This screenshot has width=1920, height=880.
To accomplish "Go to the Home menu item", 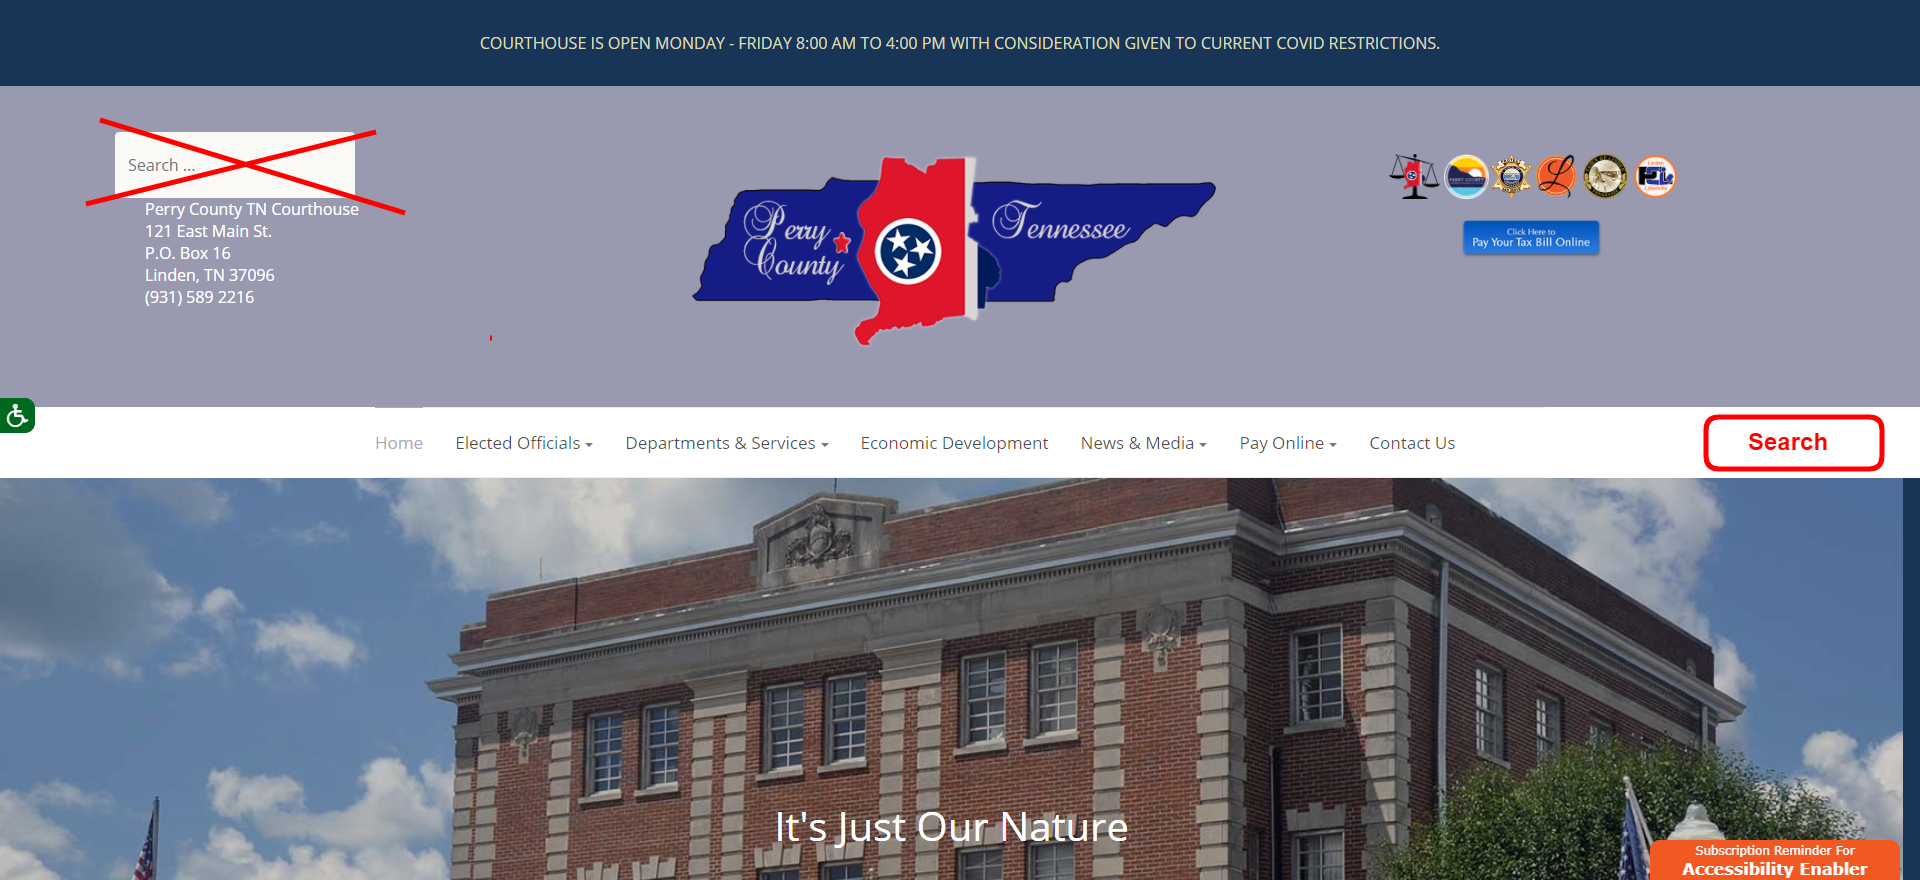I will 399,443.
